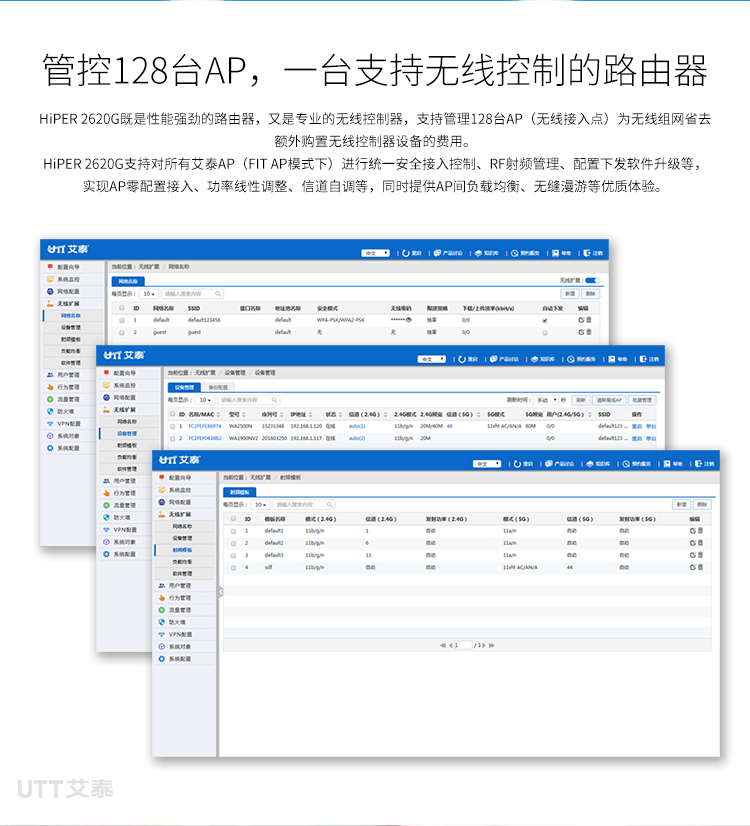The width and height of the screenshot is (750, 826).
Task: Delete the default network row in back window
Action: [x=589, y=320]
